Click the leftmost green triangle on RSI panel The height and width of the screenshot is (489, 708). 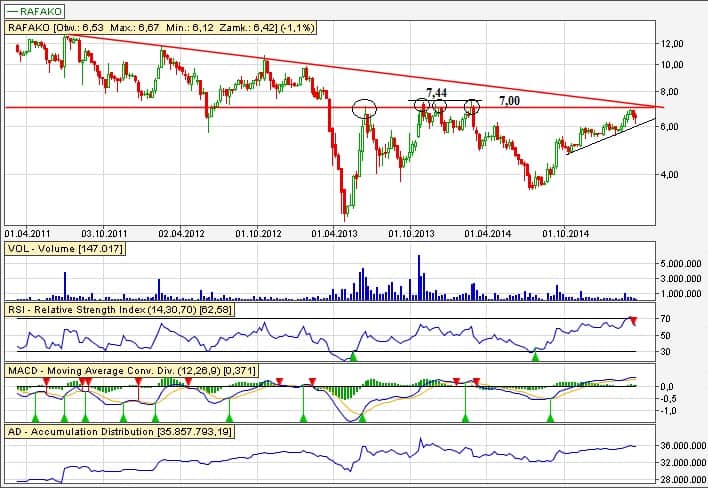[352, 356]
